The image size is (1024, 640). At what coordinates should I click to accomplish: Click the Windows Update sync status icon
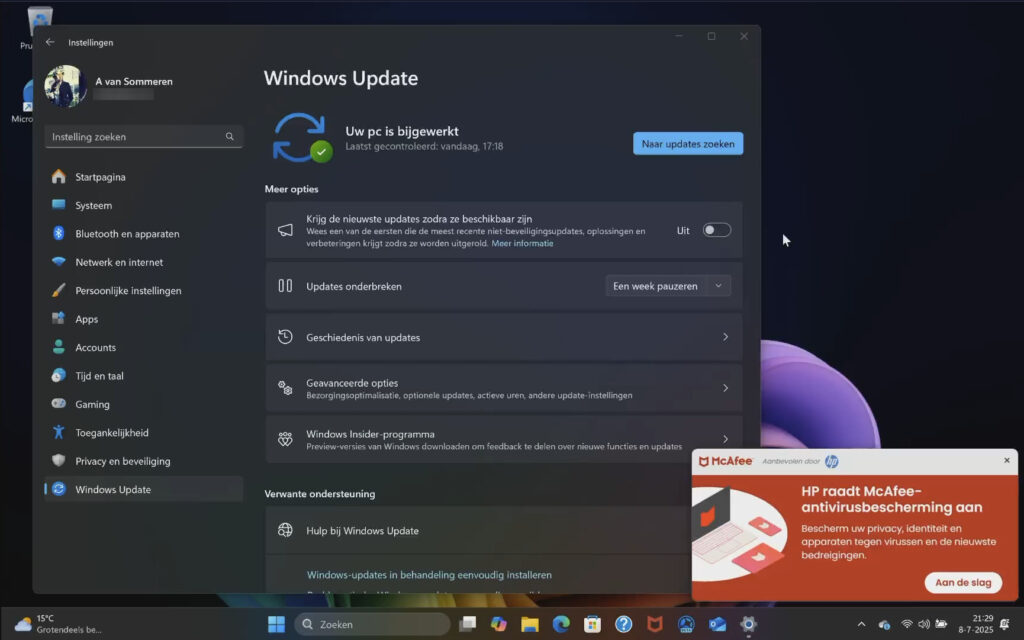(x=301, y=137)
